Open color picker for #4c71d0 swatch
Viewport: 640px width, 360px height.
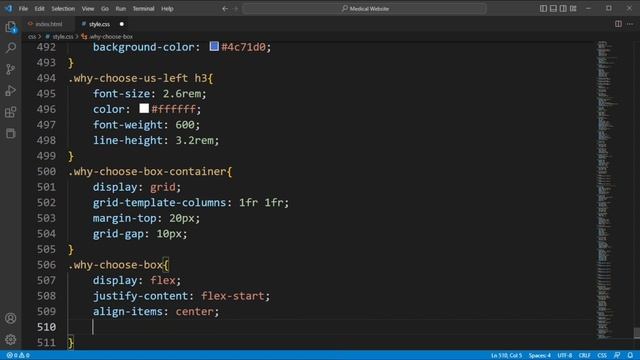(214, 46)
